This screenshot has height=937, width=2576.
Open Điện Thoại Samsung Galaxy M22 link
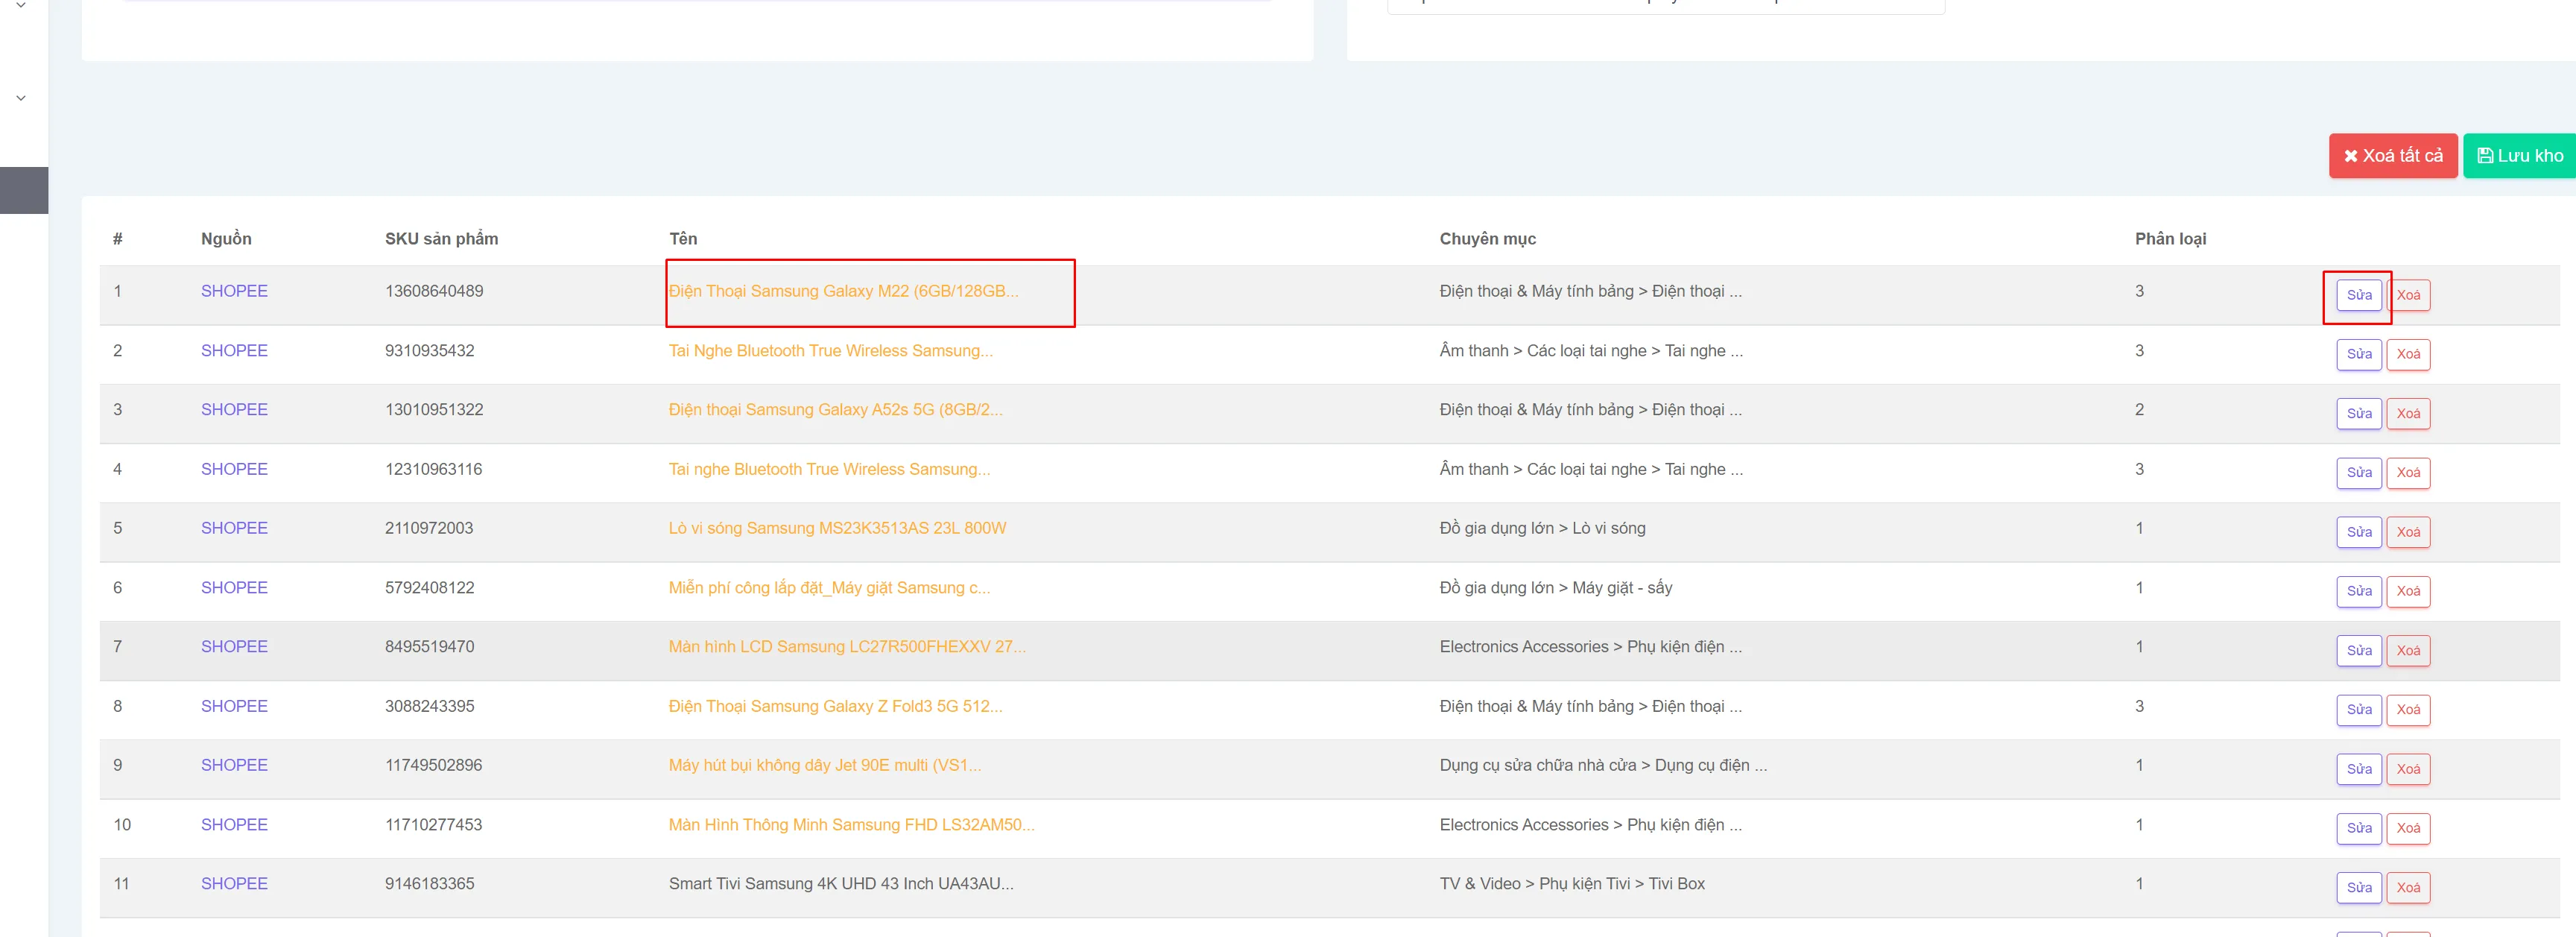pyautogui.click(x=843, y=291)
